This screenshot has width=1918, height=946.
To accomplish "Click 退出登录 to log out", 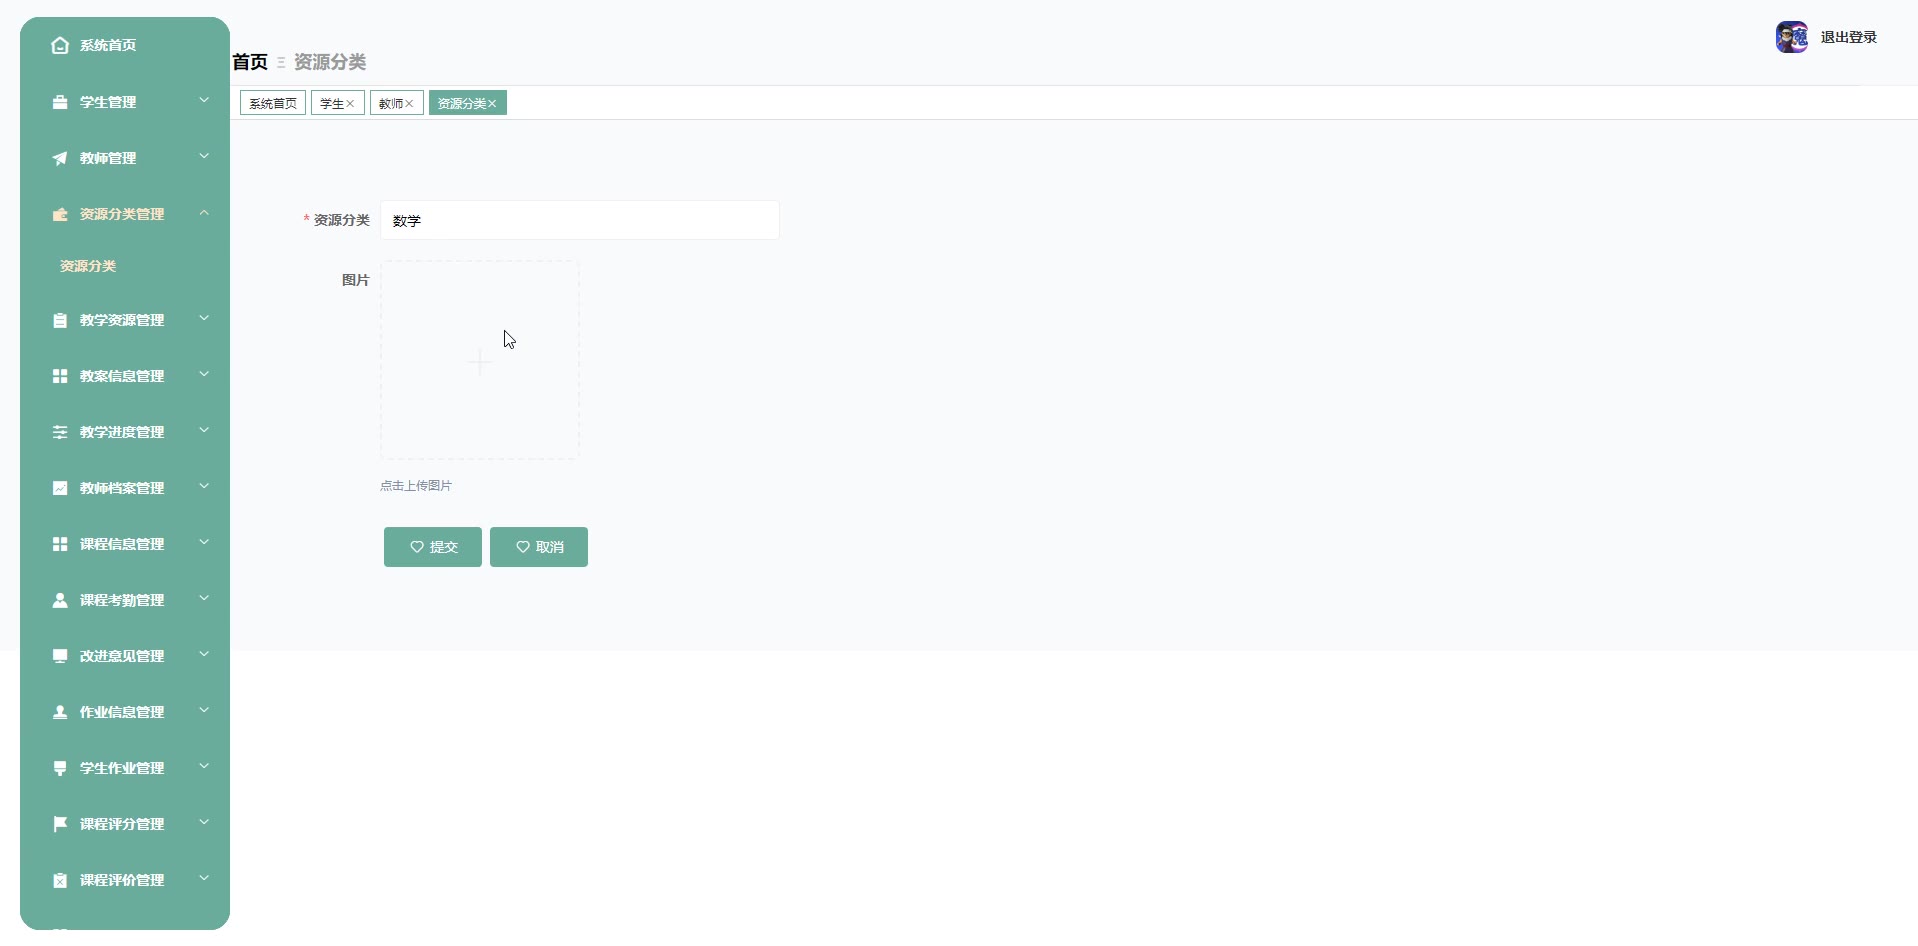I will pyautogui.click(x=1848, y=37).
